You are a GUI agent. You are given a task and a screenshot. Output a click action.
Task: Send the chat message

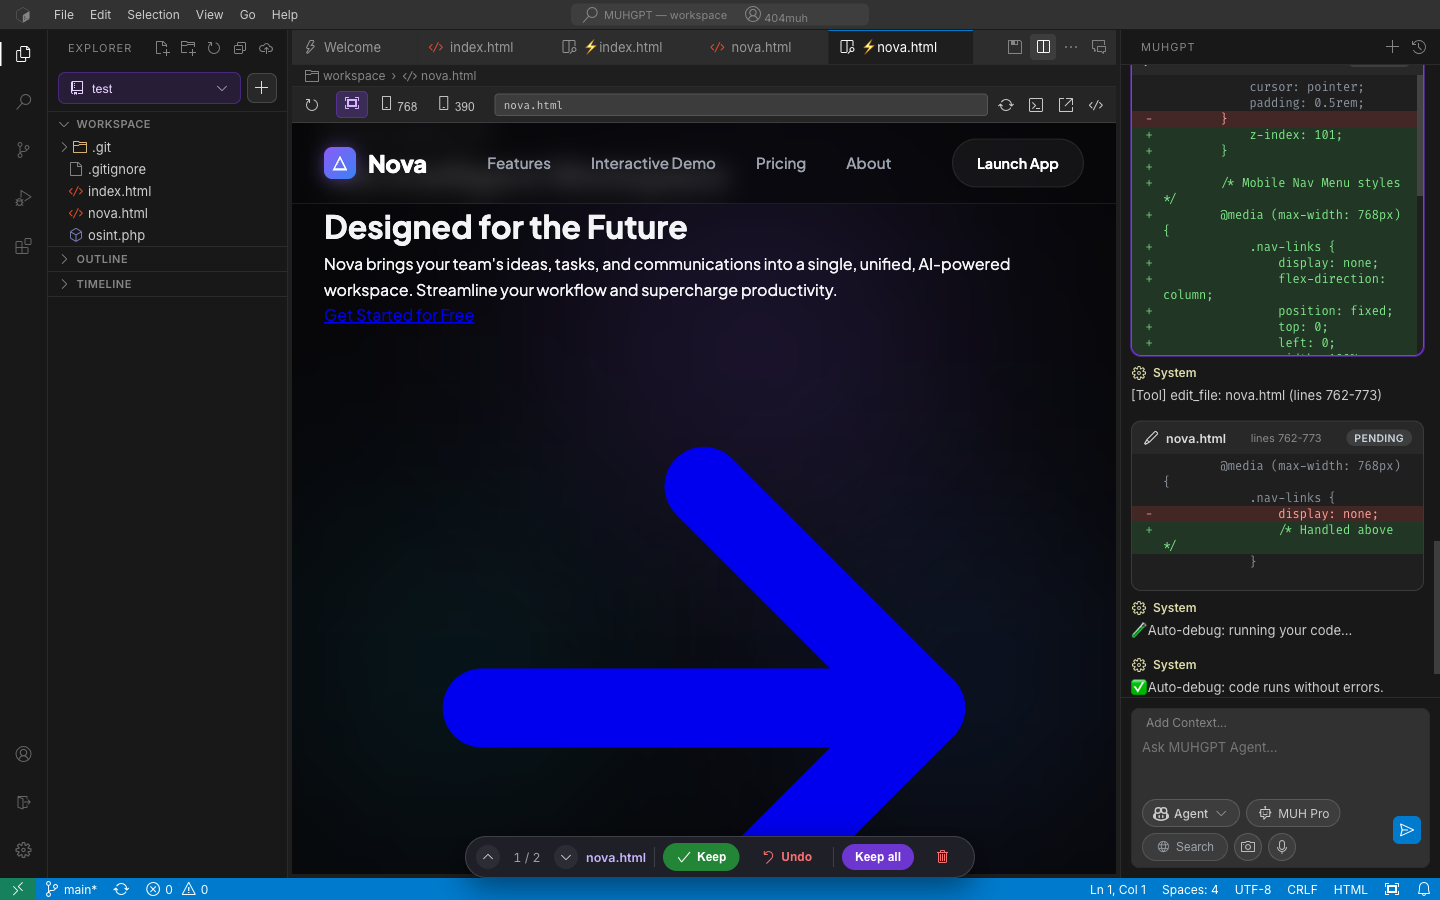click(x=1407, y=830)
